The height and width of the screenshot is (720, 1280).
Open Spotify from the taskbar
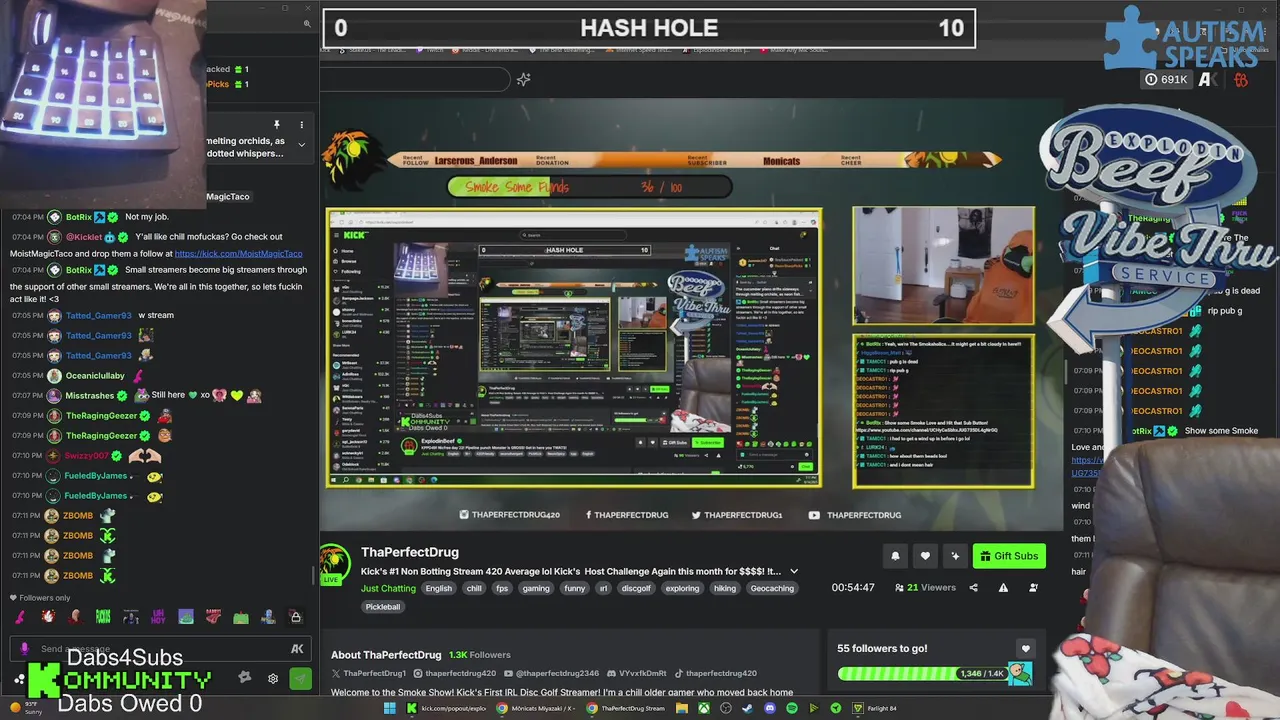tap(791, 708)
